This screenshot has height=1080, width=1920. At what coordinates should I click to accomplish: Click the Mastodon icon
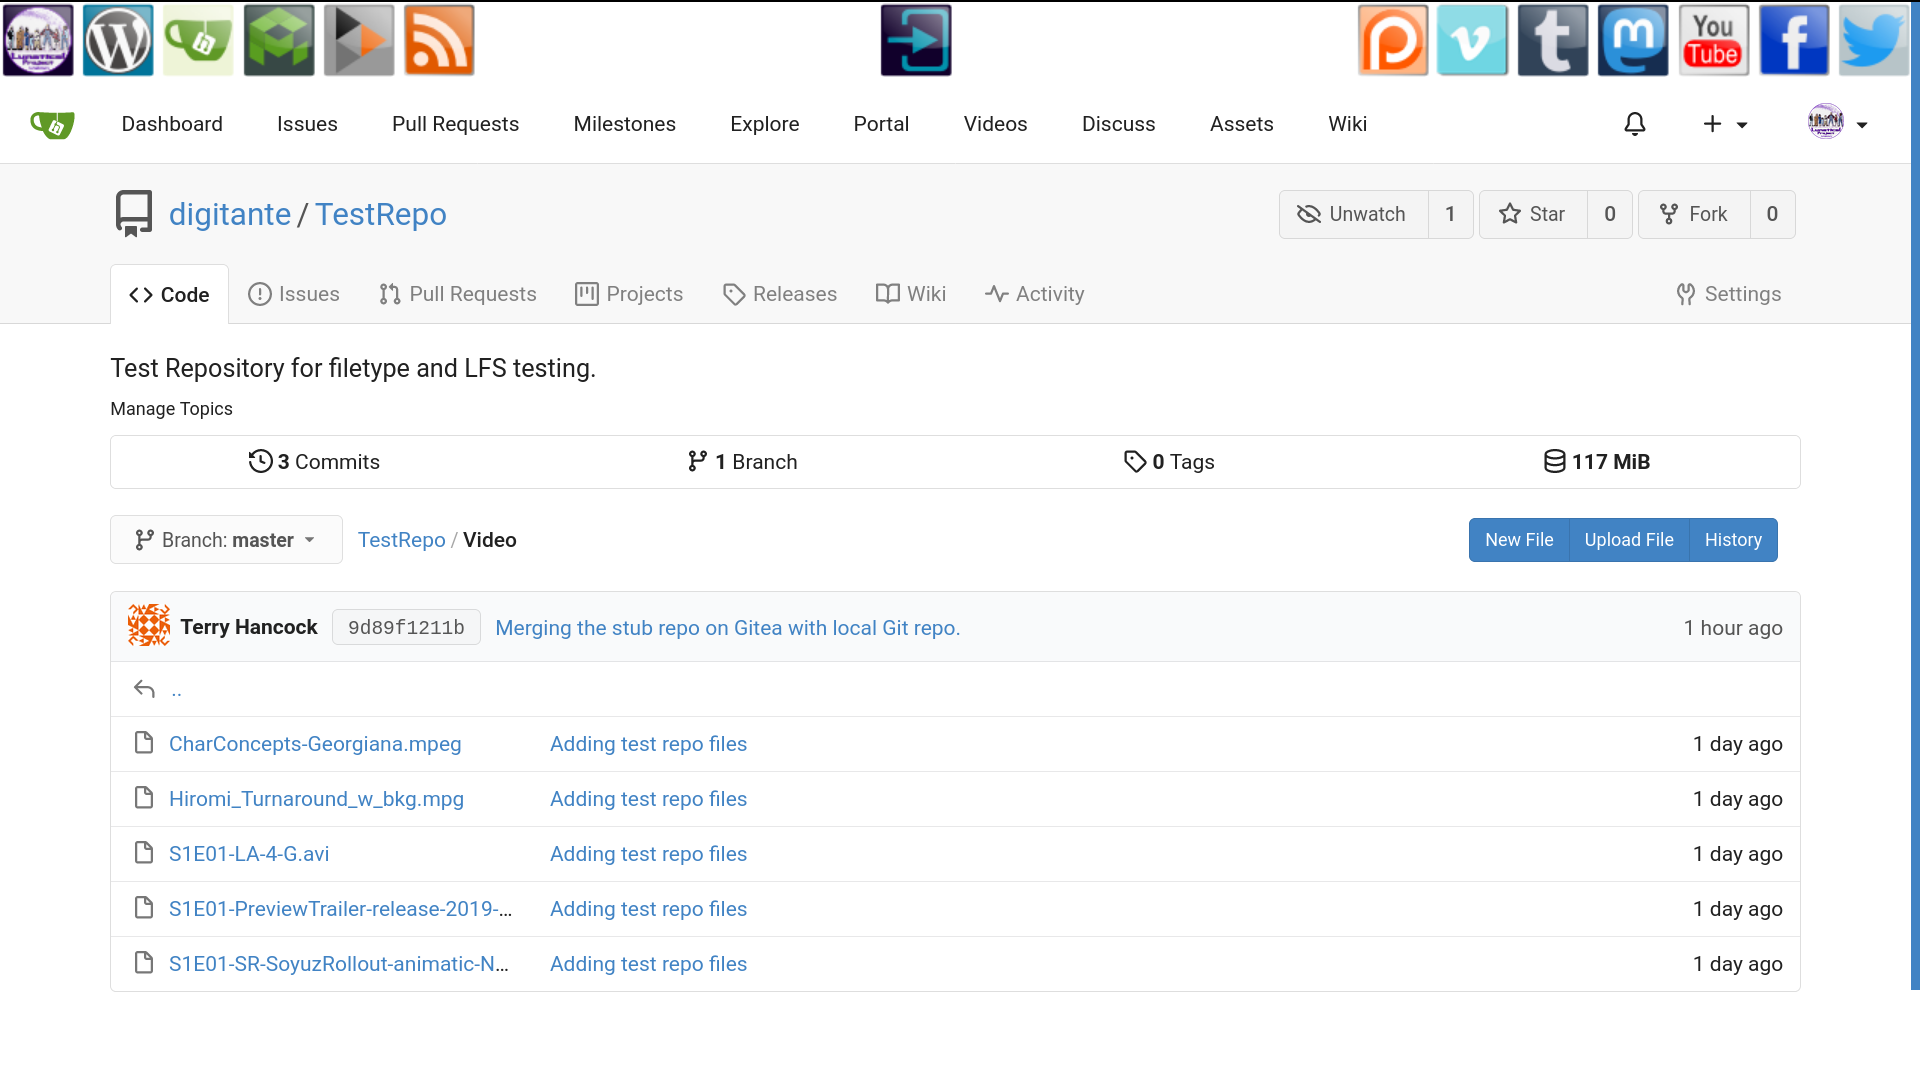pyautogui.click(x=1633, y=40)
